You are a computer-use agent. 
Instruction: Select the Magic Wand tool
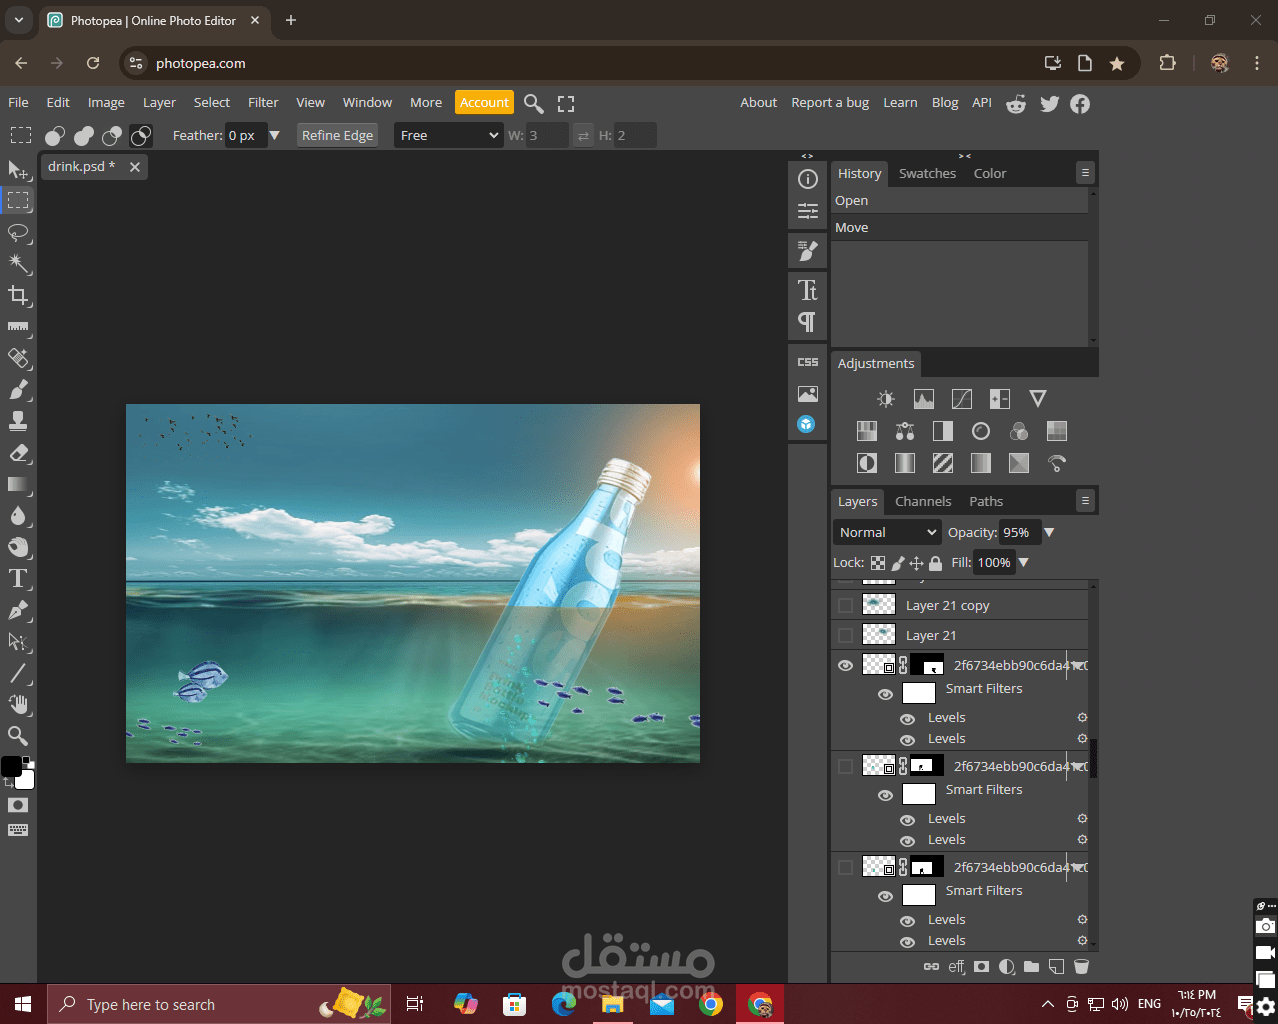tap(18, 264)
